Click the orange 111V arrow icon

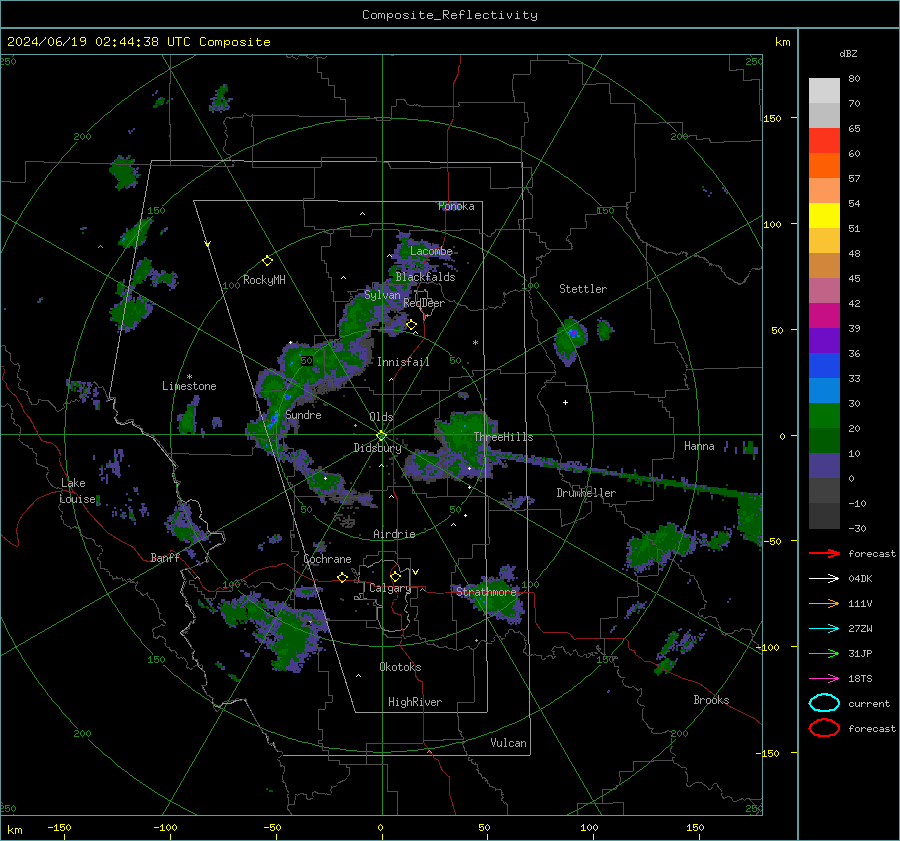[824, 603]
